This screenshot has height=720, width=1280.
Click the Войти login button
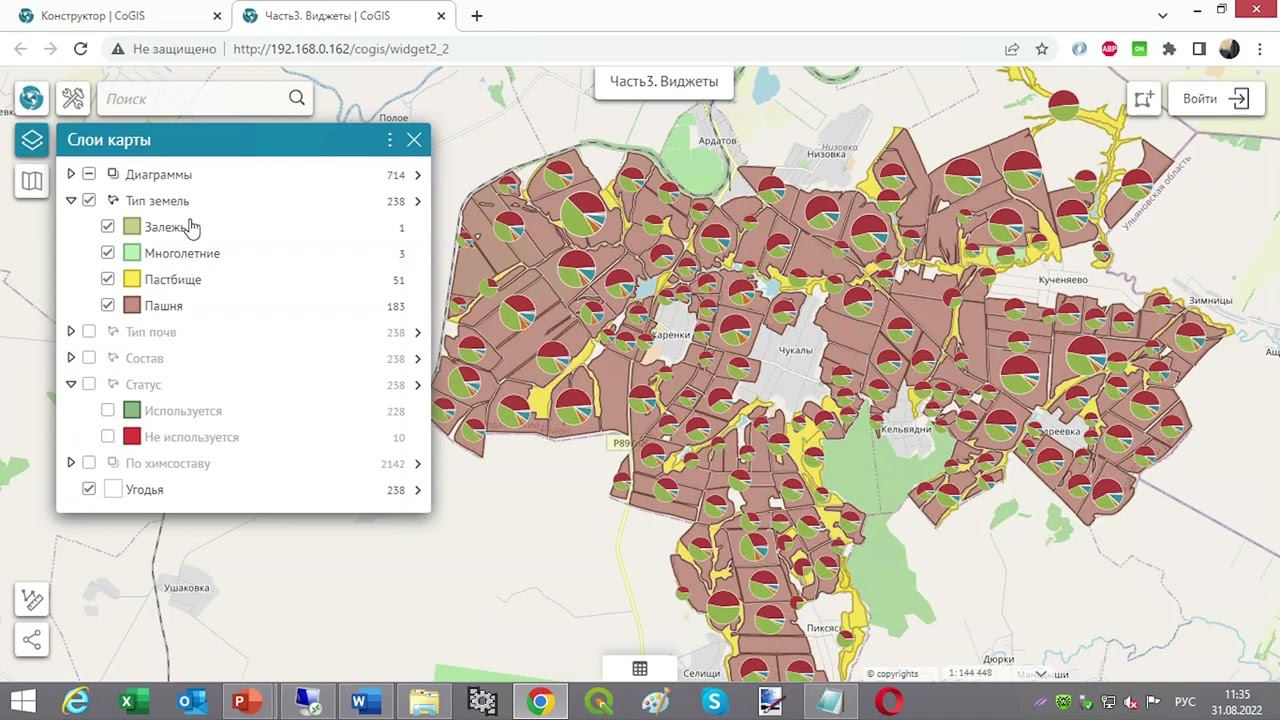(x=1215, y=98)
